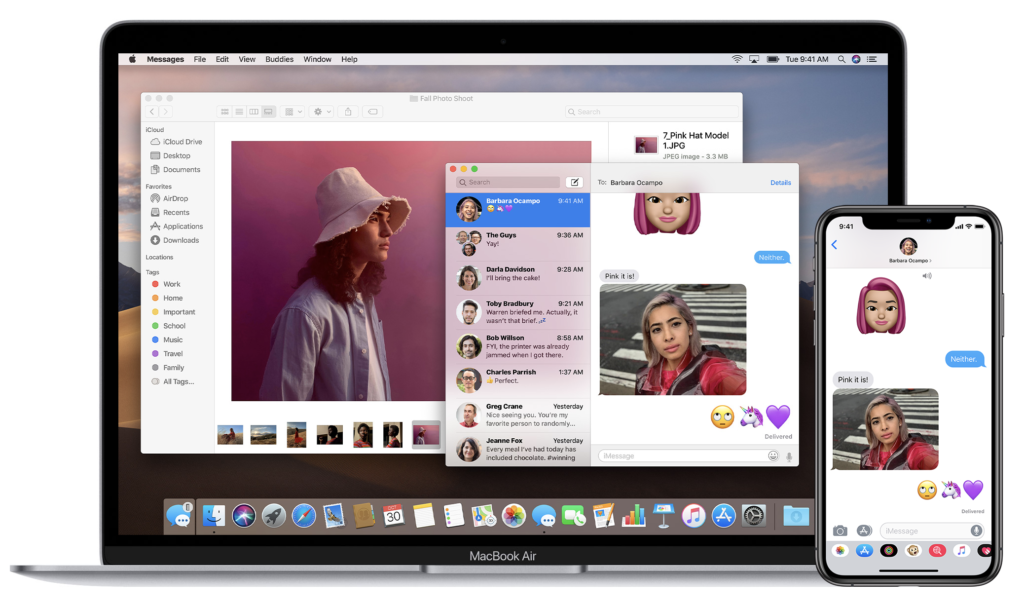Open the emoji picker in message field
Image resolution: width=1024 pixels, height=607 pixels.
[x=773, y=456]
